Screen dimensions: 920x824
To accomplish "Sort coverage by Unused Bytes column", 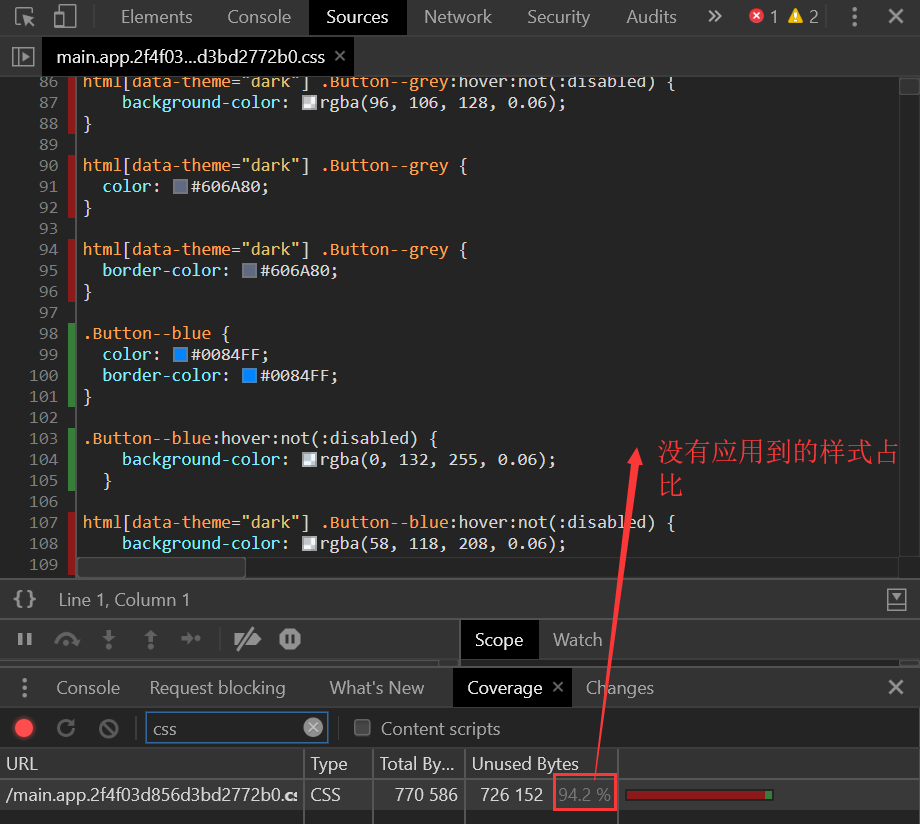I will coord(541,764).
